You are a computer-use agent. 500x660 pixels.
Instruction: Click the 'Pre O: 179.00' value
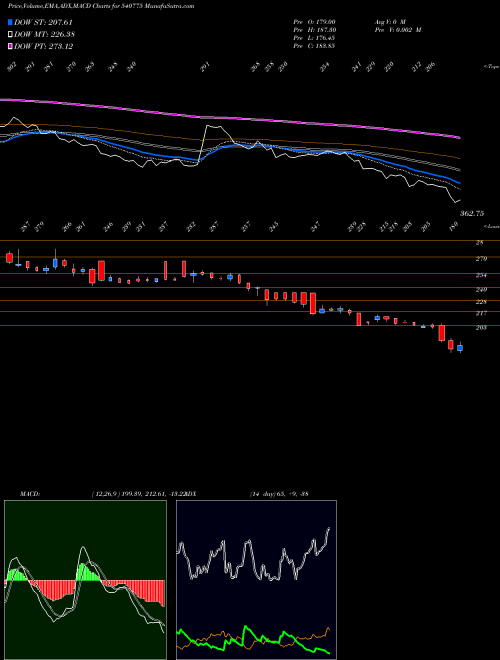(x=314, y=22)
